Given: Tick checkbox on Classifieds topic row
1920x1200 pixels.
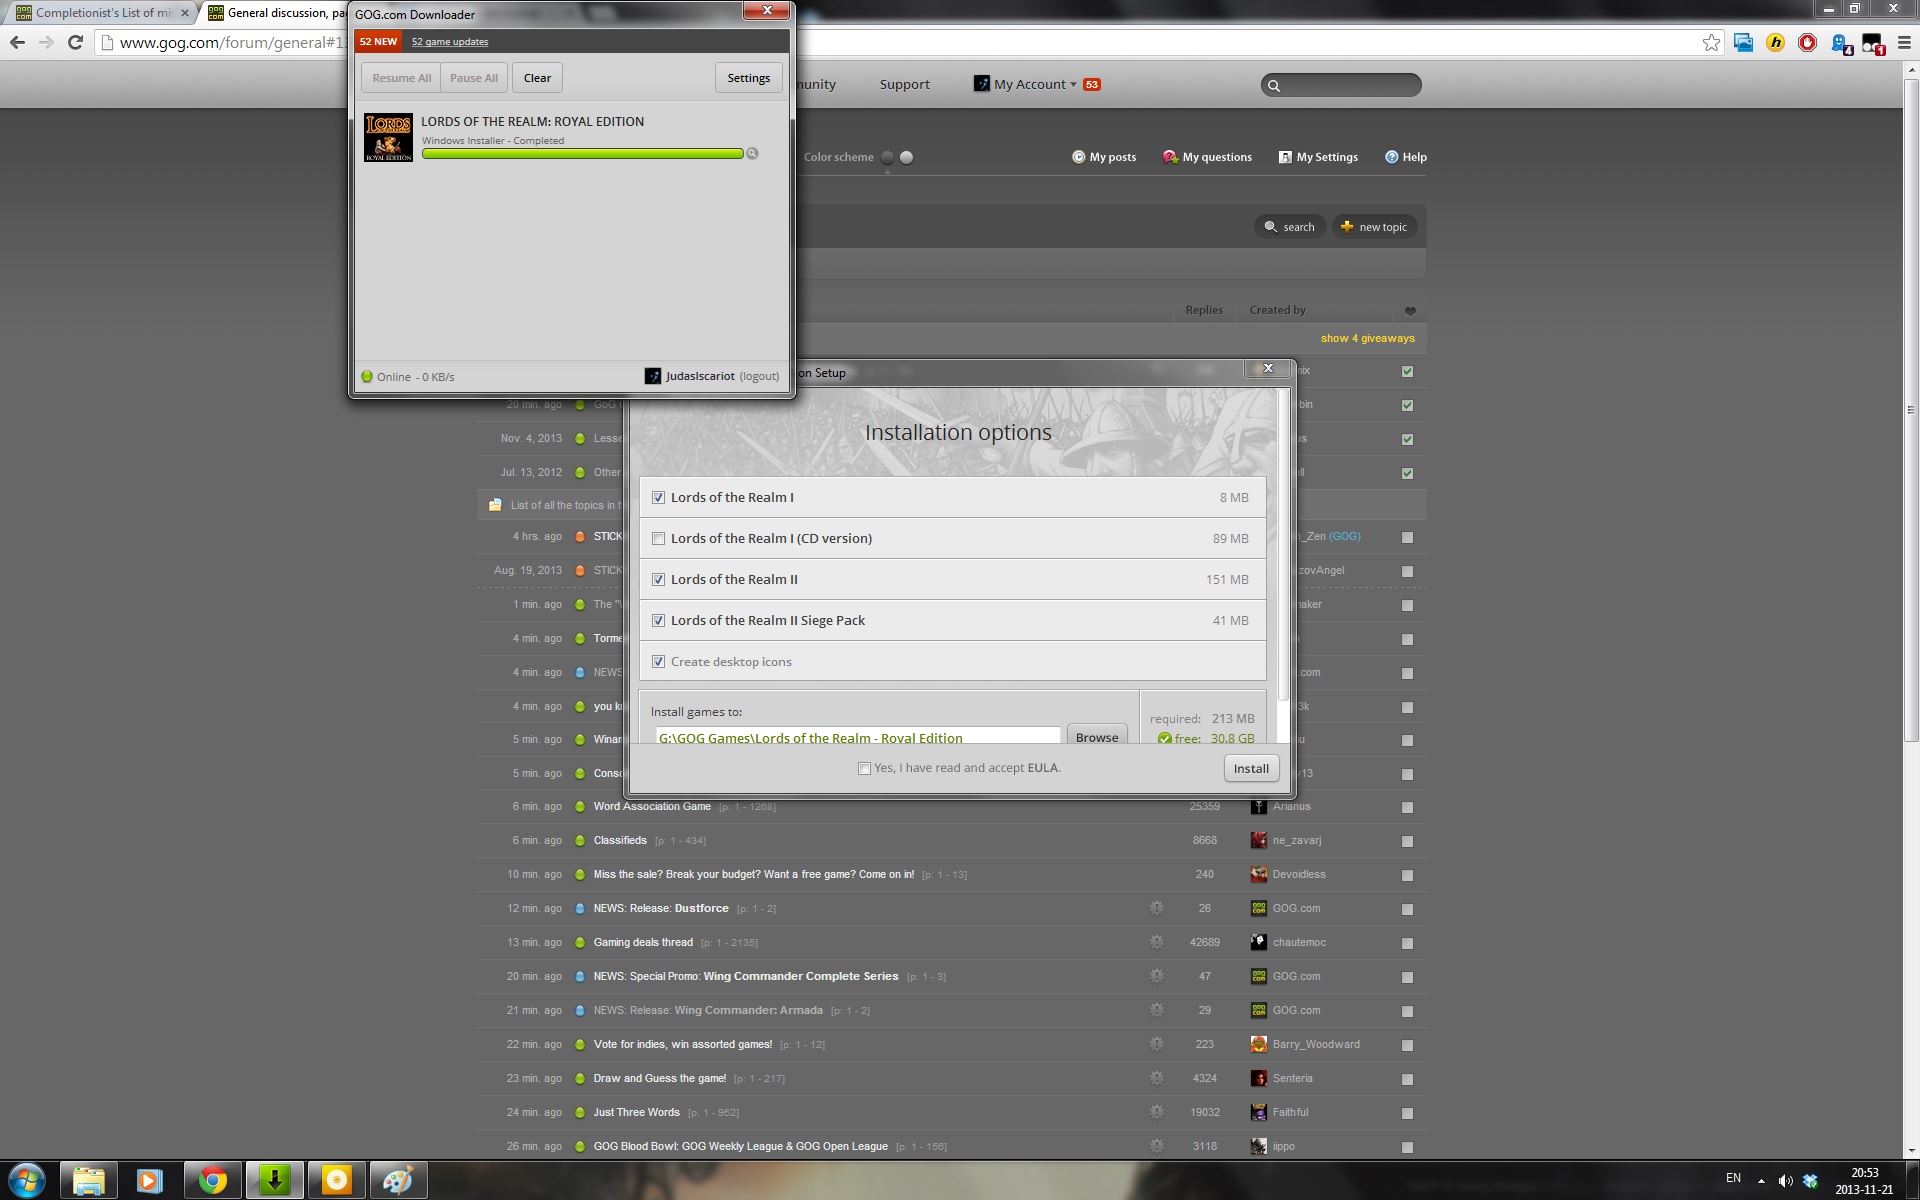Looking at the screenshot, I should (1407, 841).
